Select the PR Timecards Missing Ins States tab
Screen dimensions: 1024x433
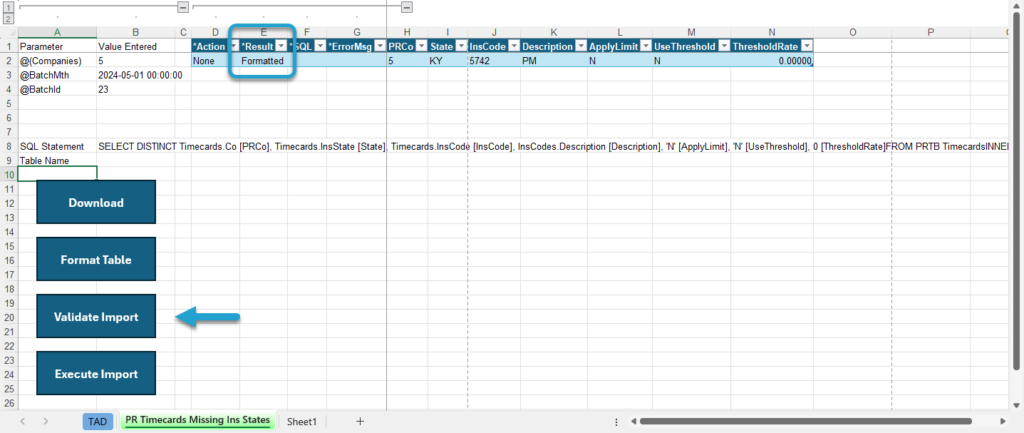click(198, 421)
